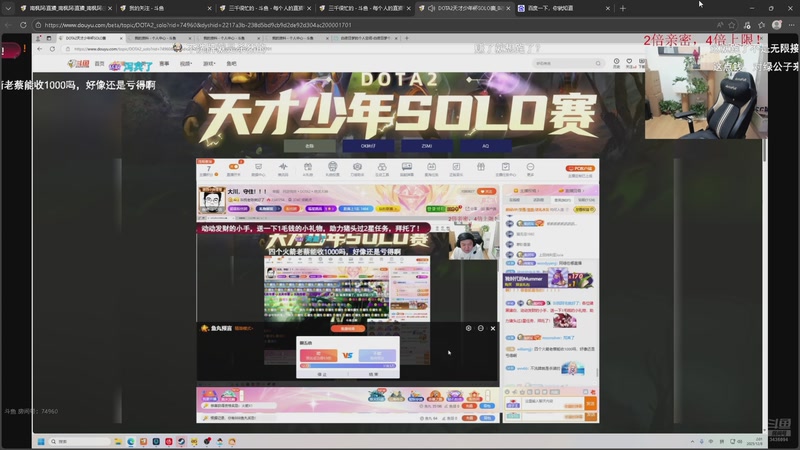Open File Explorer from the captured taskbar
The width and height of the screenshot is (800, 450).
point(118,441)
